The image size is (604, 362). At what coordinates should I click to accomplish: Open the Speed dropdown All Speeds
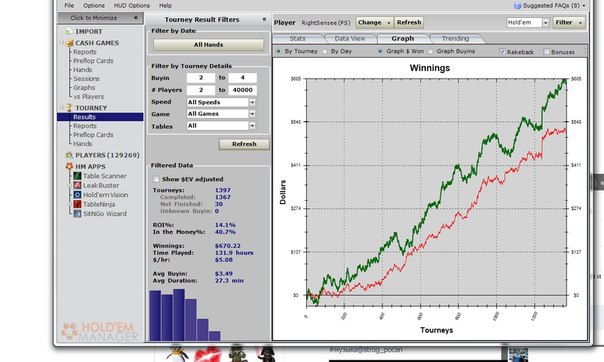click(221, 102)
